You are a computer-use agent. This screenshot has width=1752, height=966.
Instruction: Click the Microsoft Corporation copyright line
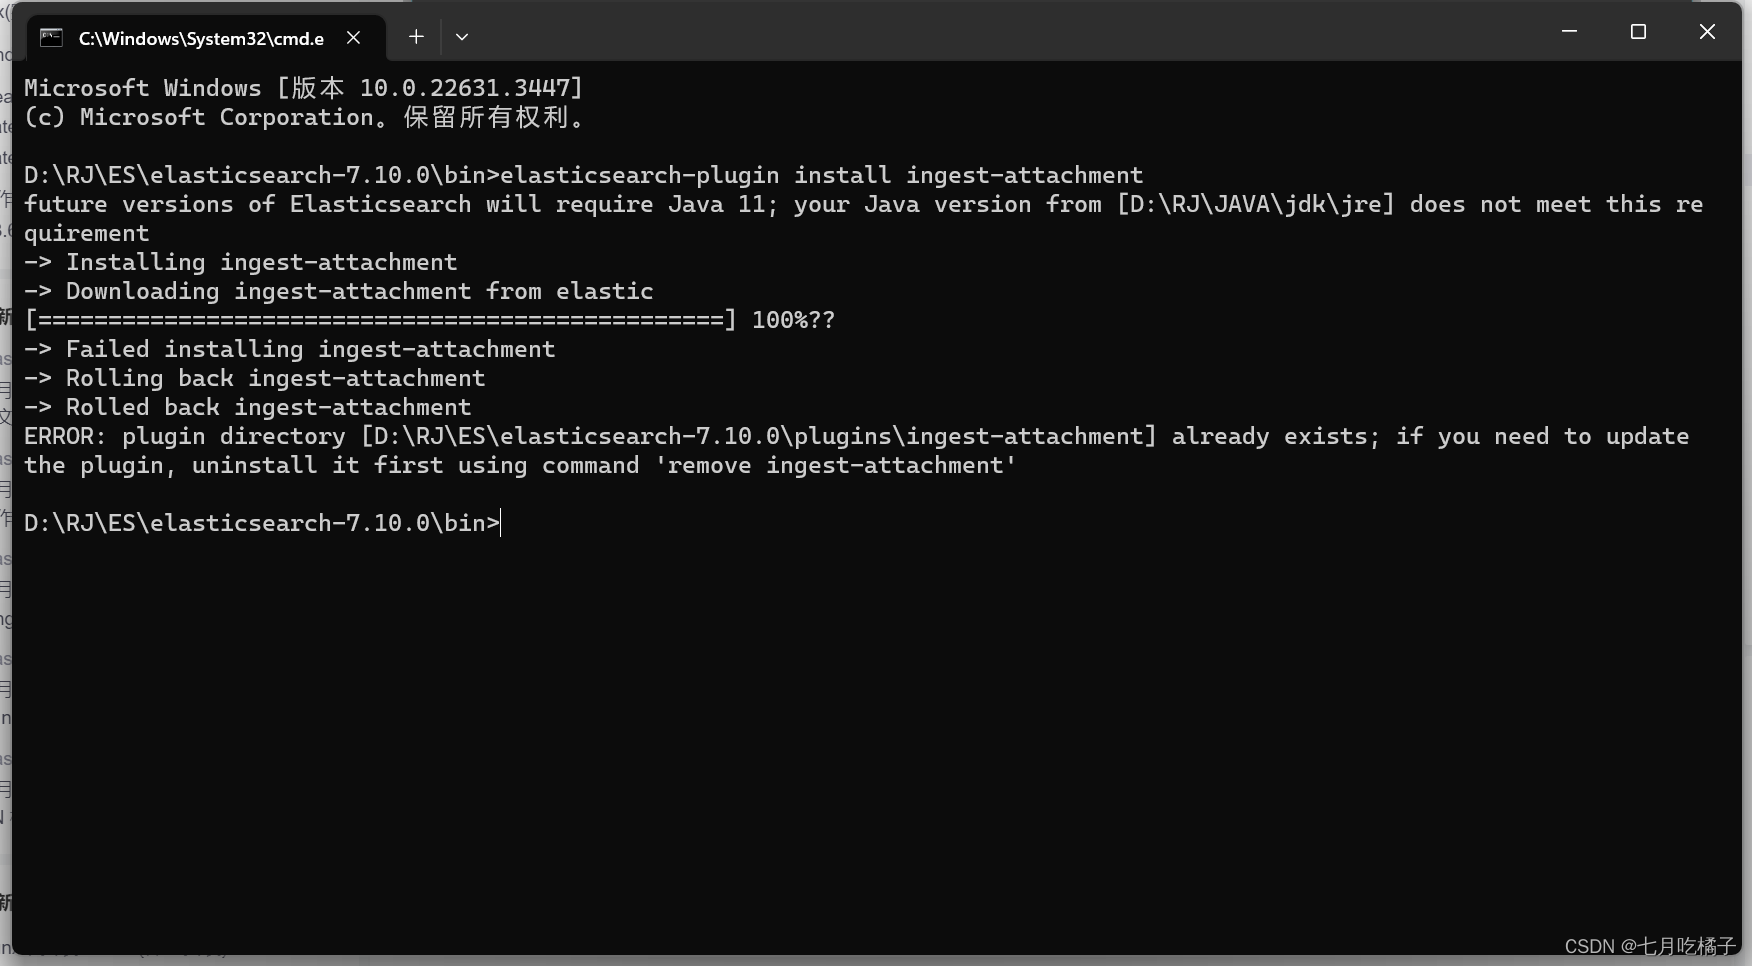(304, 117)
